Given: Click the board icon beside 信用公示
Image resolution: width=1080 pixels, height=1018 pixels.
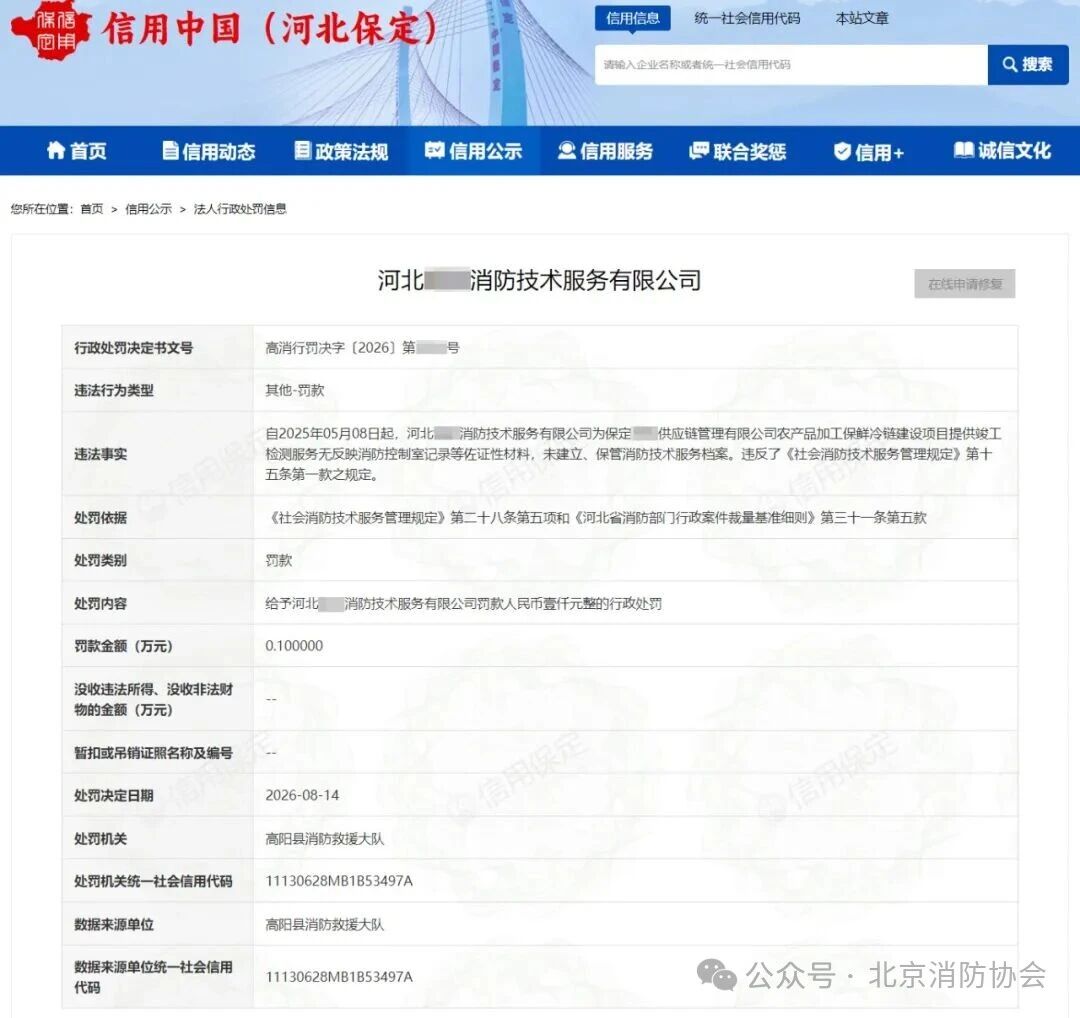Looking at the screenshot, I should click(x=435, y=150).
